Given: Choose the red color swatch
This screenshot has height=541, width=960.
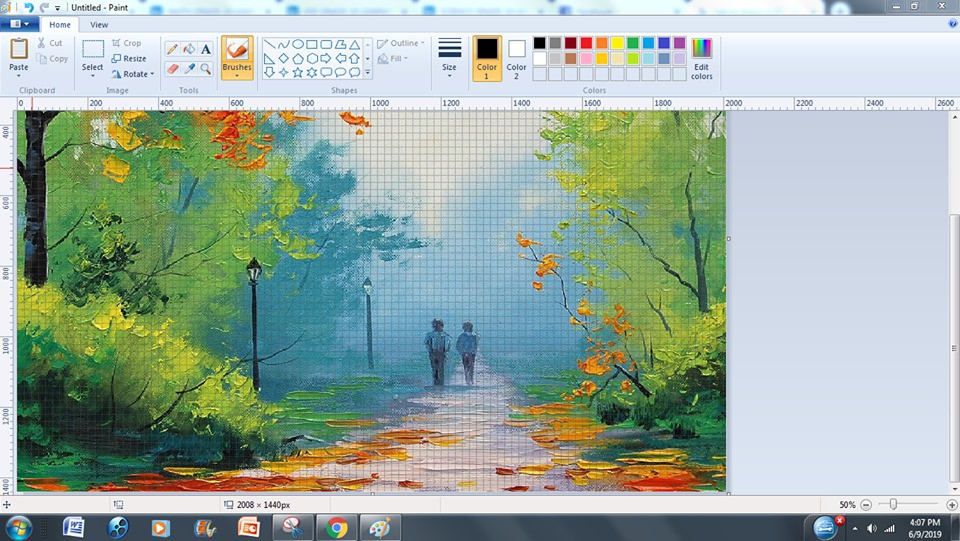Looking at the screenshot, I should click(586, 43).
